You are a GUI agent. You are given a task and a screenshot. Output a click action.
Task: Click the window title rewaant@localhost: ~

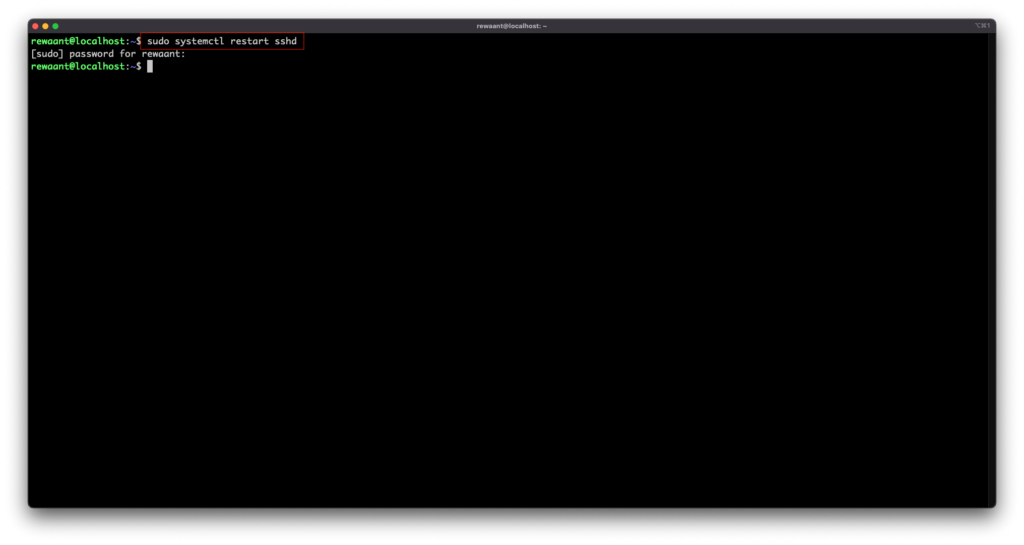pos(511,26)
